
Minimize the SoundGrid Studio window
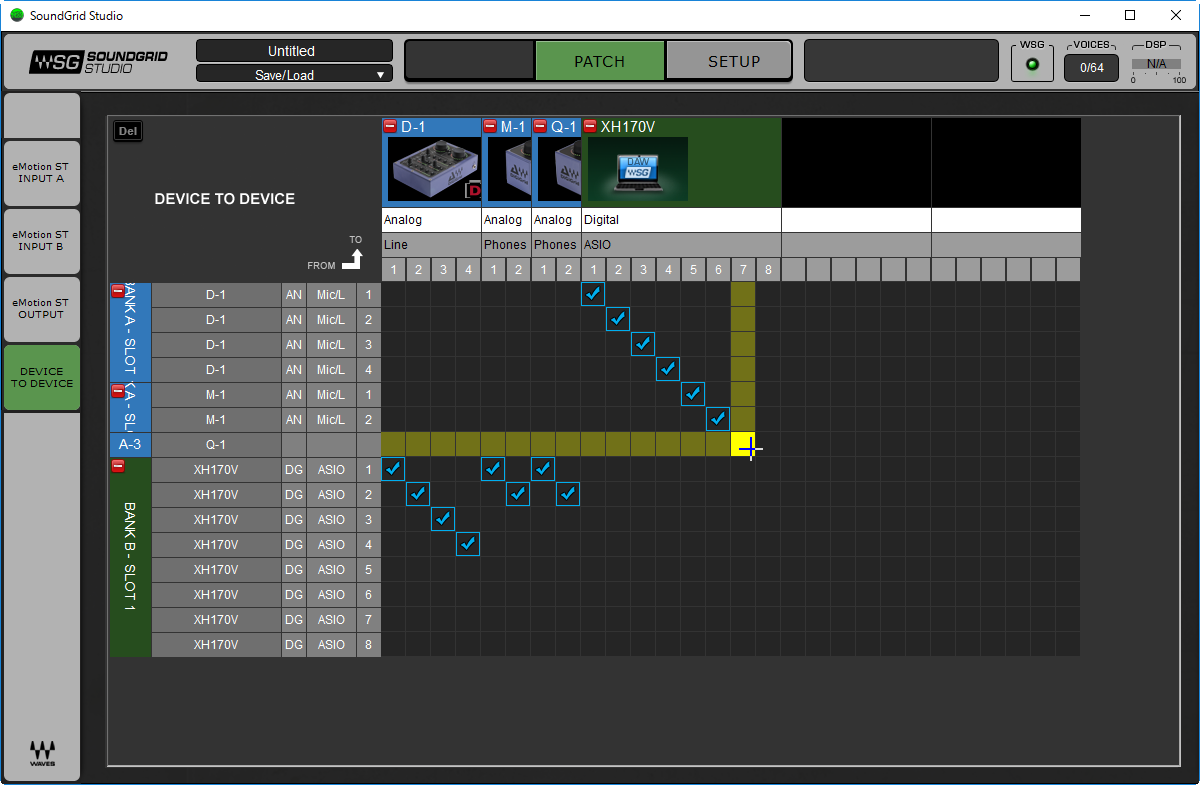(x=1084, y=15)
